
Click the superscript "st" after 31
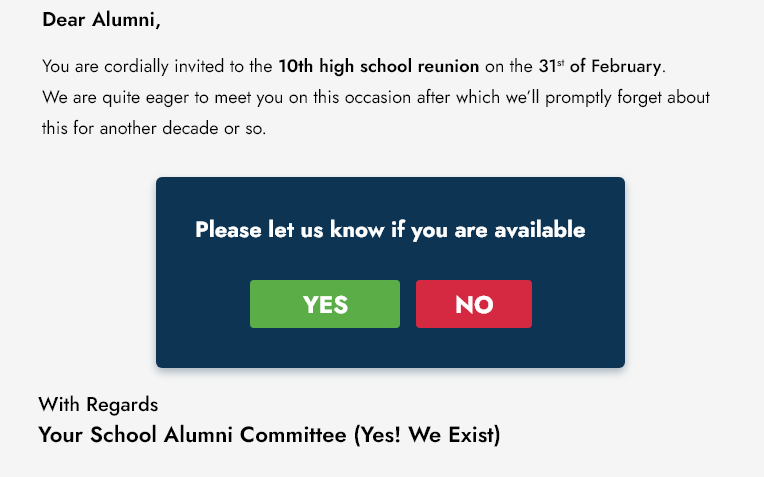[x=560, y=63]
